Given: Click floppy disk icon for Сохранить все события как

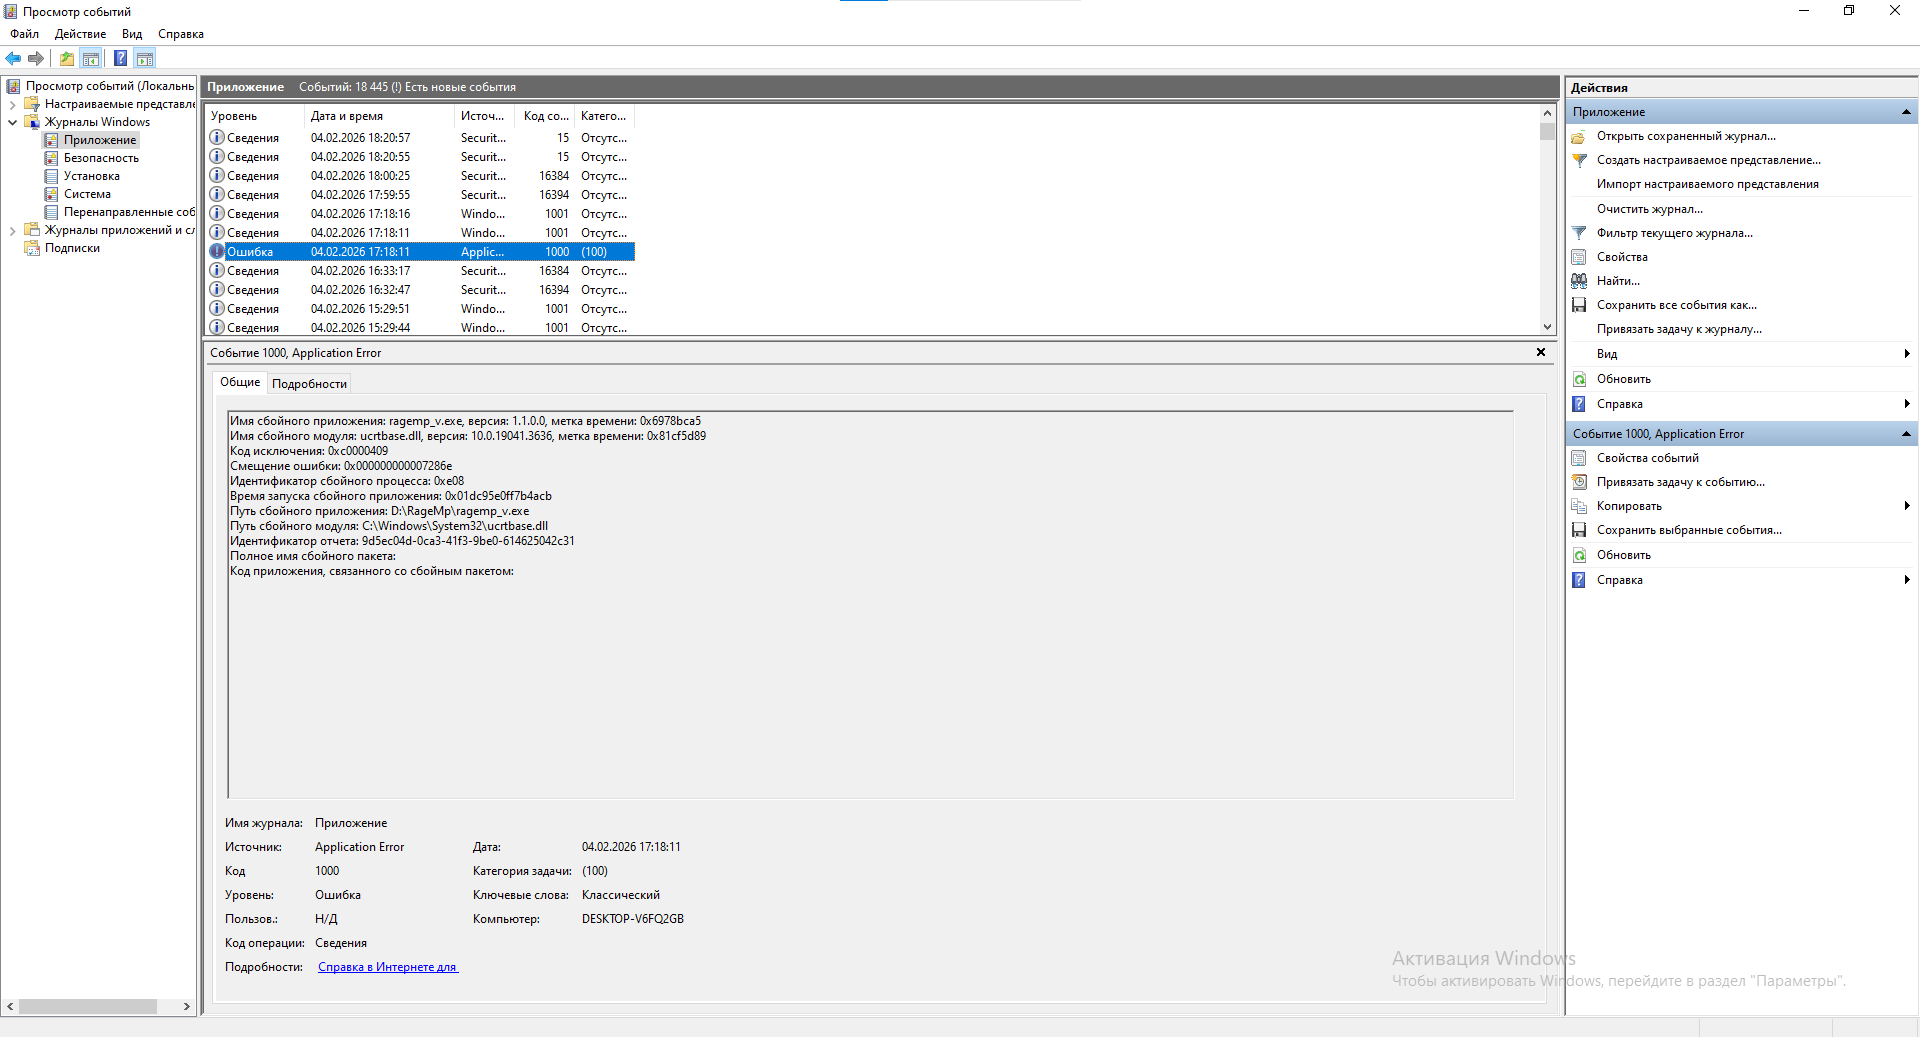Looking at the screenshot, I should click(1579, 305).
